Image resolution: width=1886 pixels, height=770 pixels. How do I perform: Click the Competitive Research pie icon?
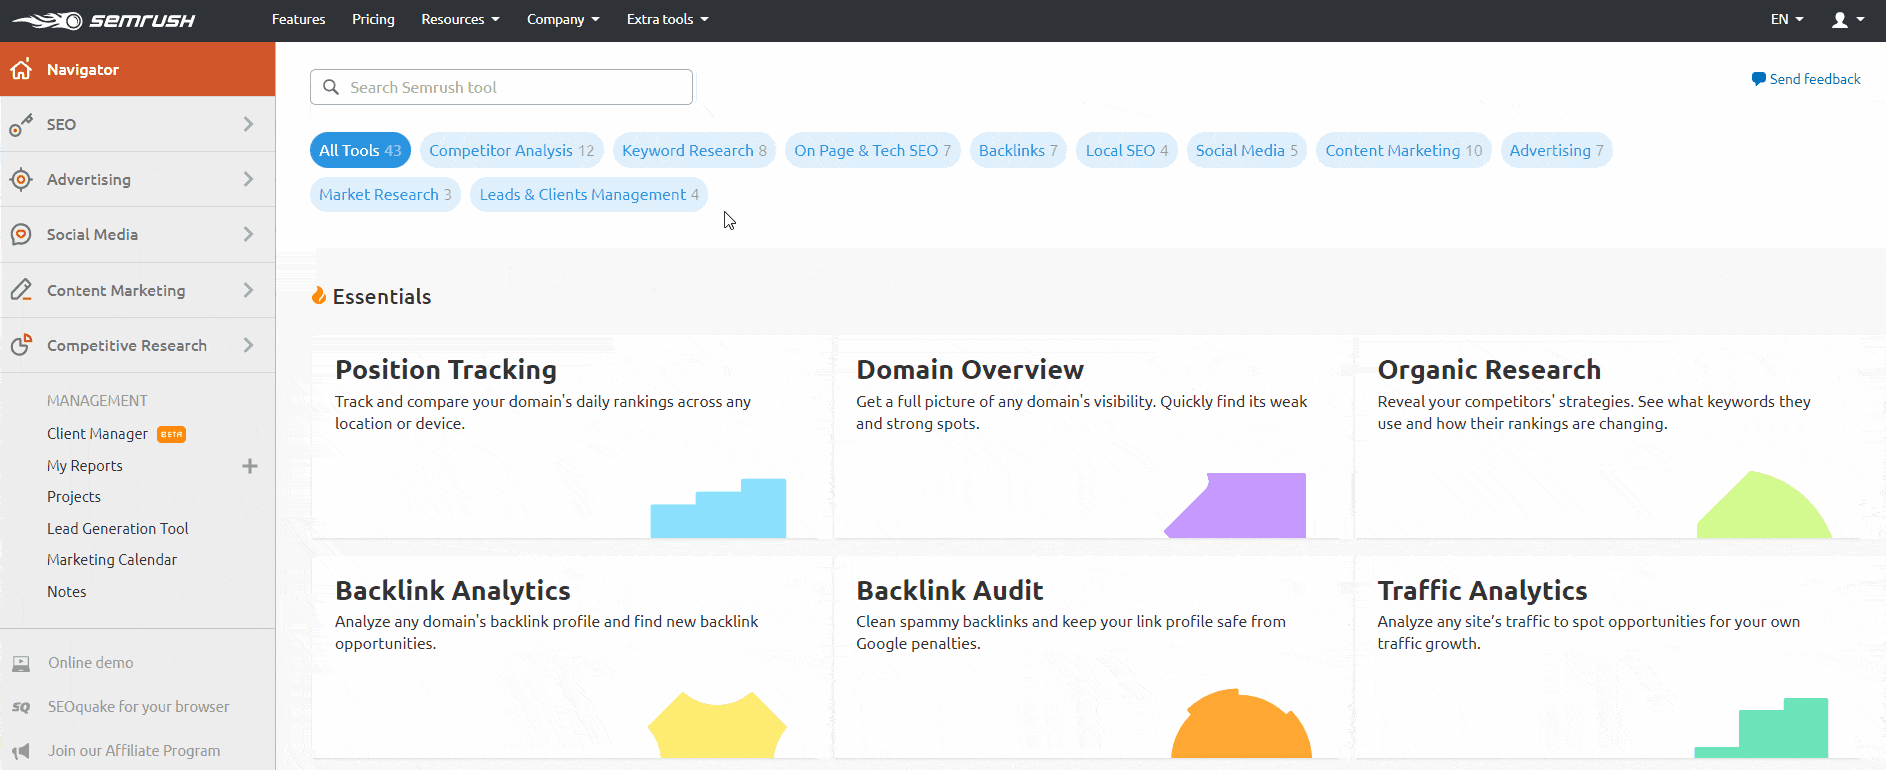[21, 345]
